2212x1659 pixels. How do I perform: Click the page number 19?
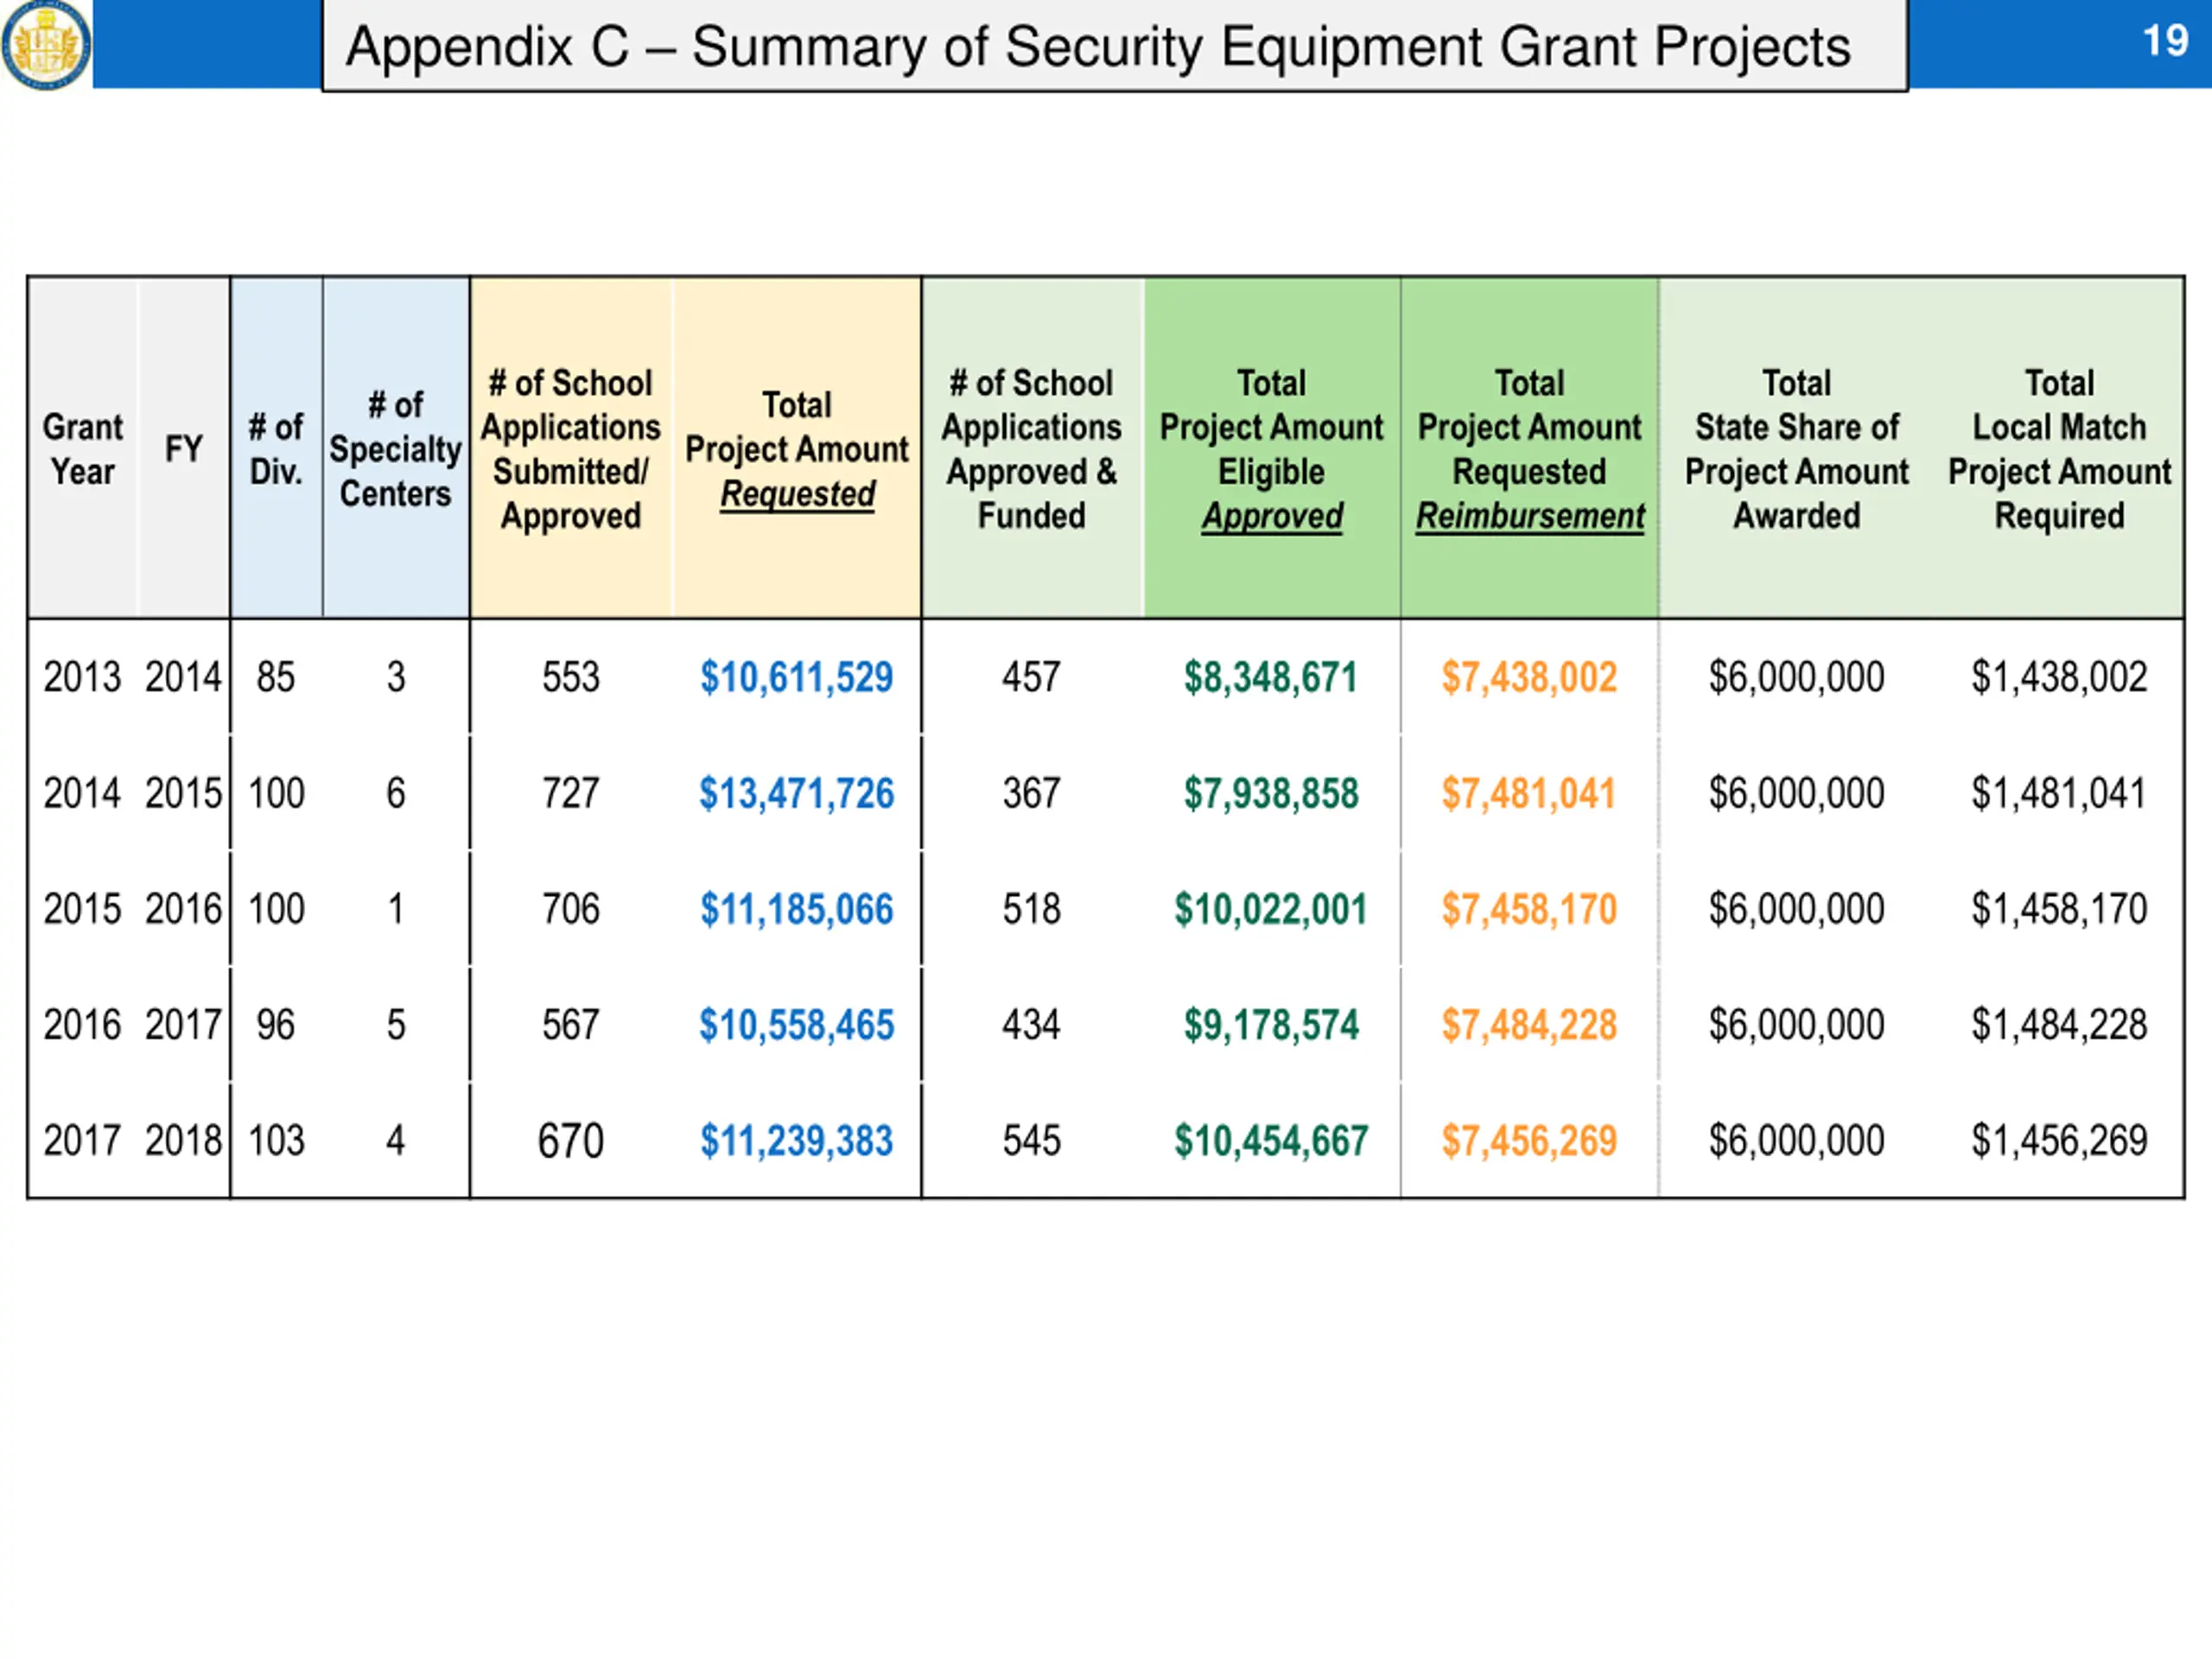click(2165, 41)
